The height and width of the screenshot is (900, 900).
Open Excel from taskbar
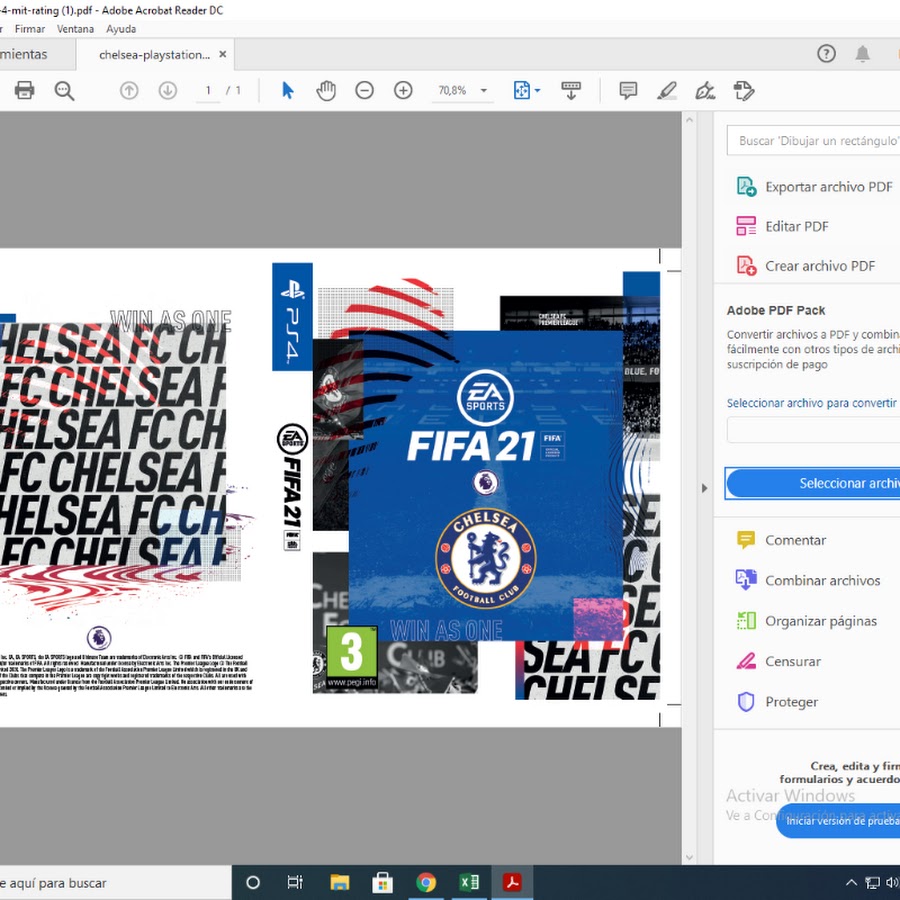coord(469,883)
